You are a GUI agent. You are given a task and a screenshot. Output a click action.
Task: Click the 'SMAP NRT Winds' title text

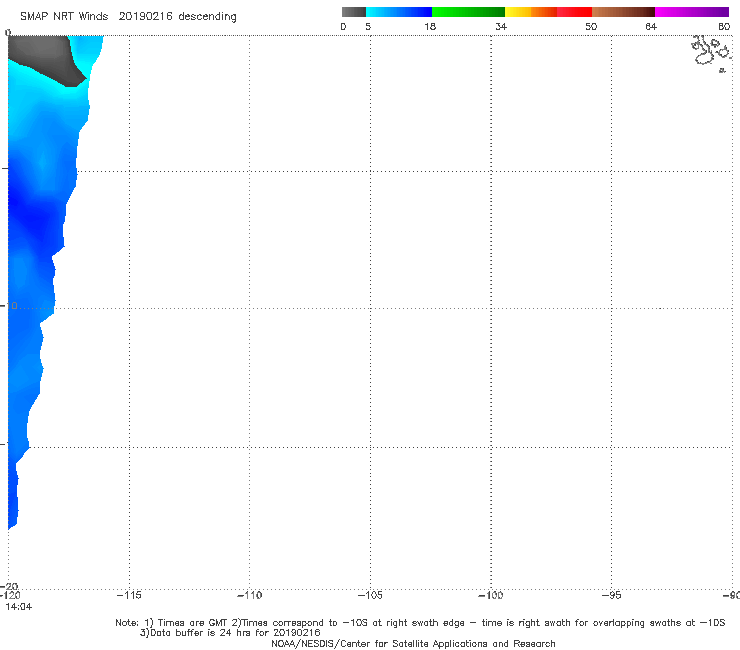(64, 17)
